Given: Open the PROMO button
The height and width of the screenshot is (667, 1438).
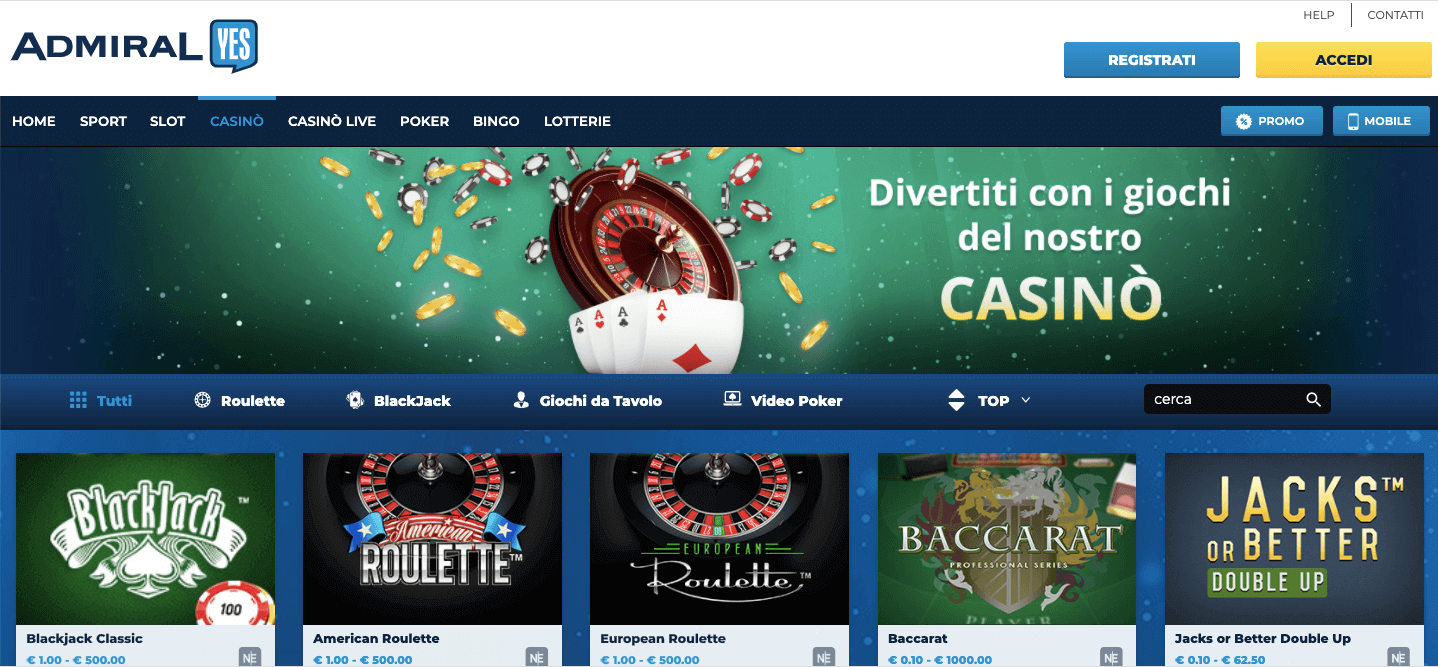Looking at the screenshot, I should pos(1272,121).
